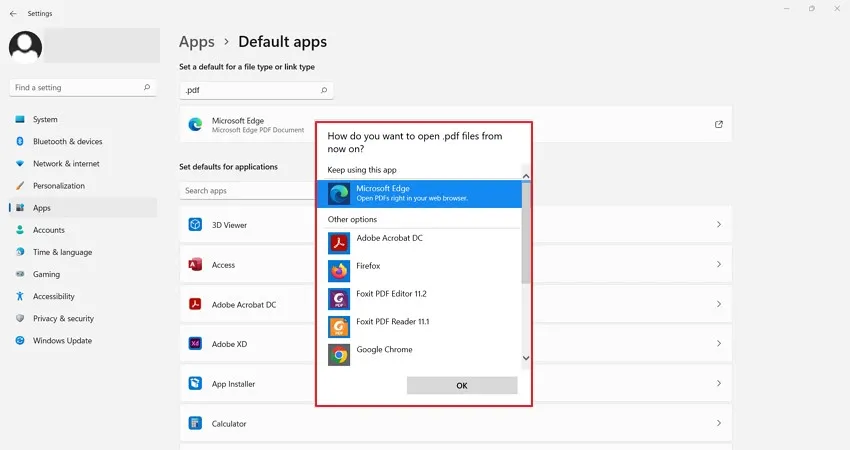Expand the Adobe Acrobat DC row chevron

coord(719,304)
